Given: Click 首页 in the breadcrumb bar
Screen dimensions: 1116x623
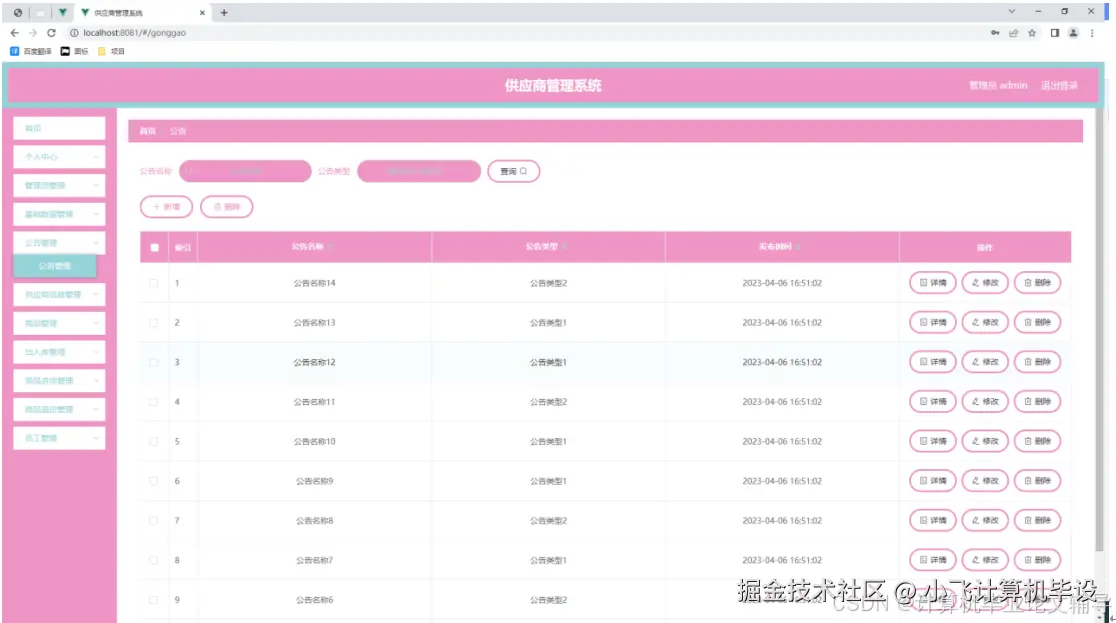Looking at the screenshot, I should 147,131.
